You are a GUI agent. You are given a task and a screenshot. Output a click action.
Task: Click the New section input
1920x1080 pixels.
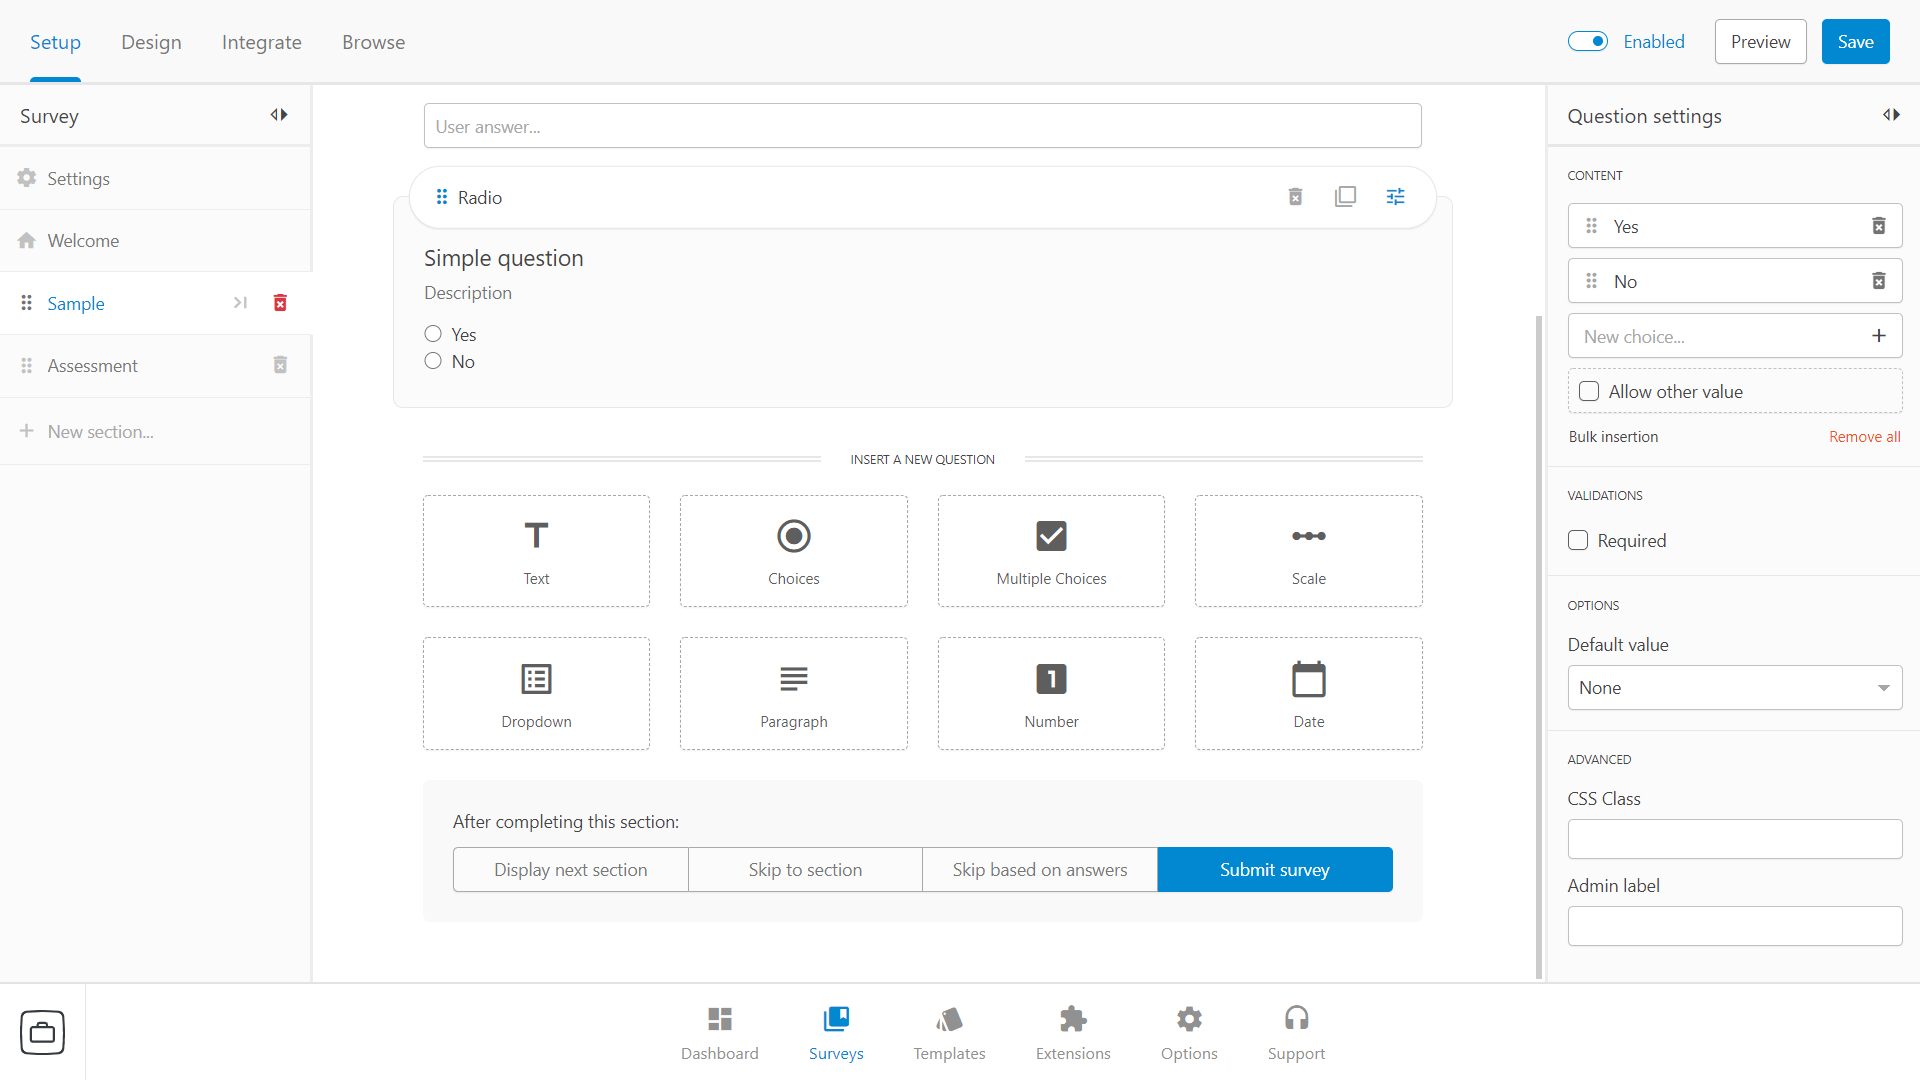[156, 431]
